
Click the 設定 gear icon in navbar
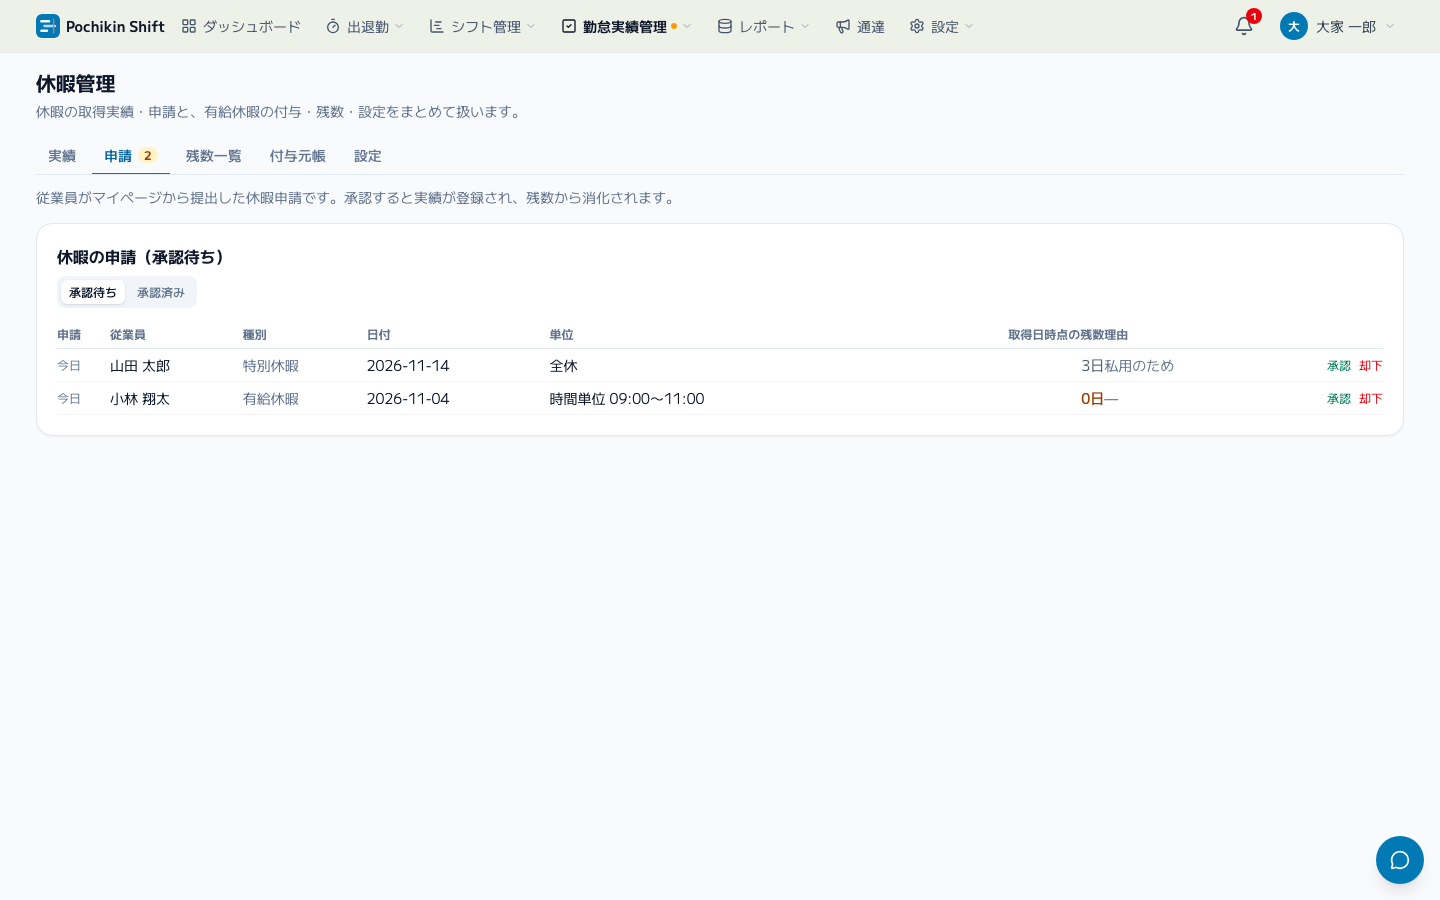917,26
